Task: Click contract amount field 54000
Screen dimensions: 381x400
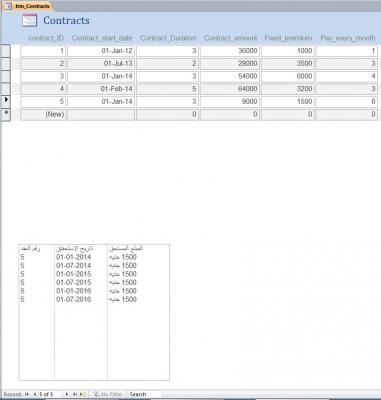Action: [230, 76]
